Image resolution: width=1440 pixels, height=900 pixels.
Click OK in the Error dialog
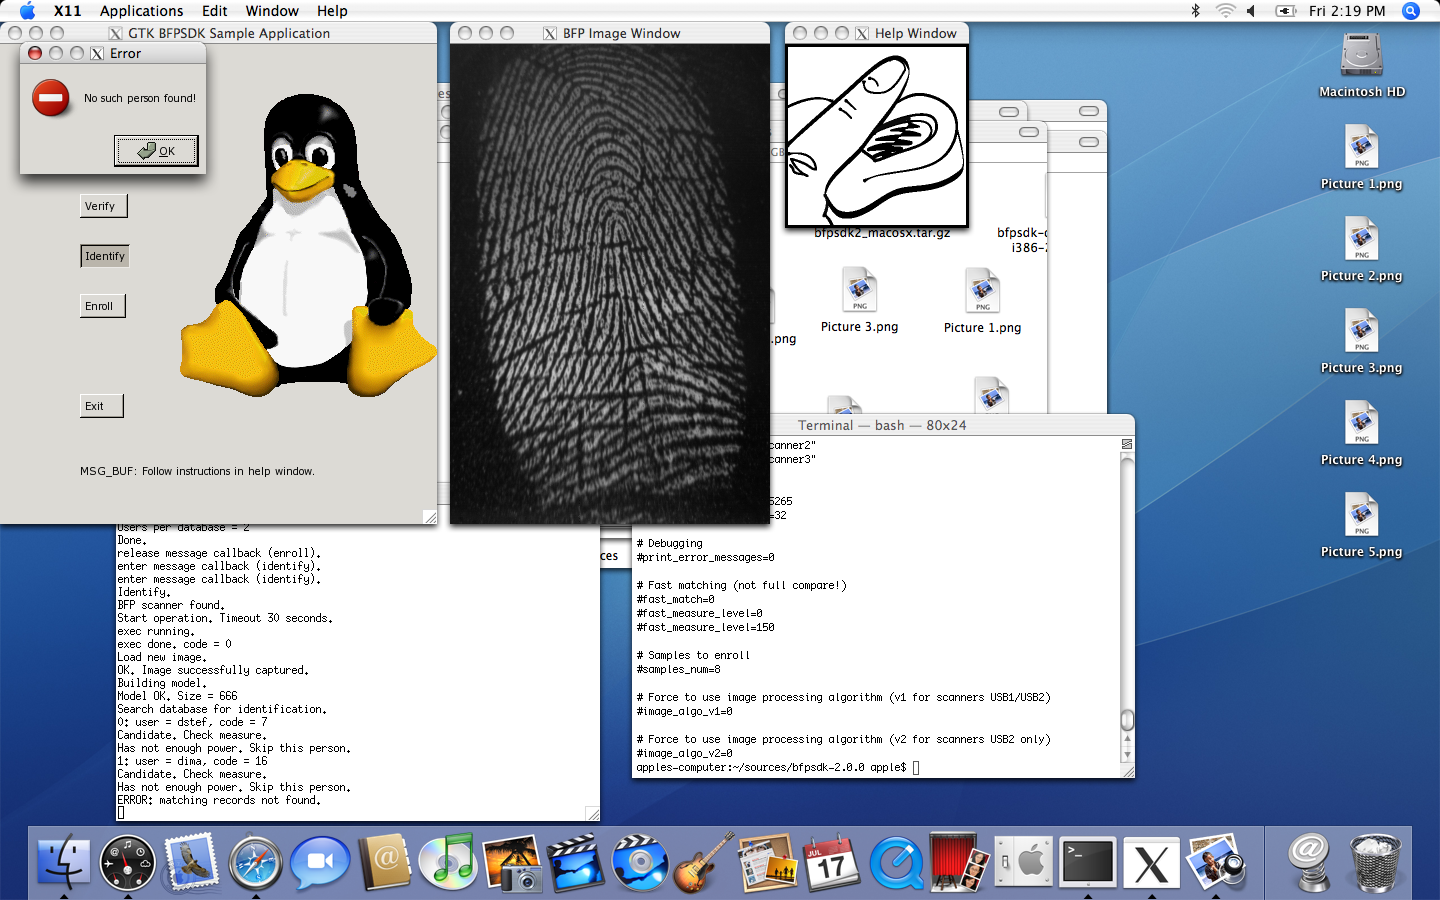tap(156, 151)
